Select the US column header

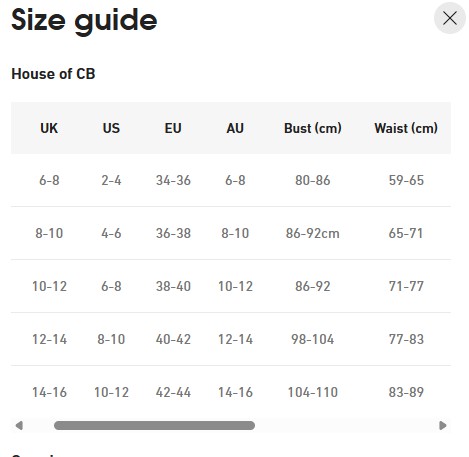pyautogui.click(x=111, y=128)
